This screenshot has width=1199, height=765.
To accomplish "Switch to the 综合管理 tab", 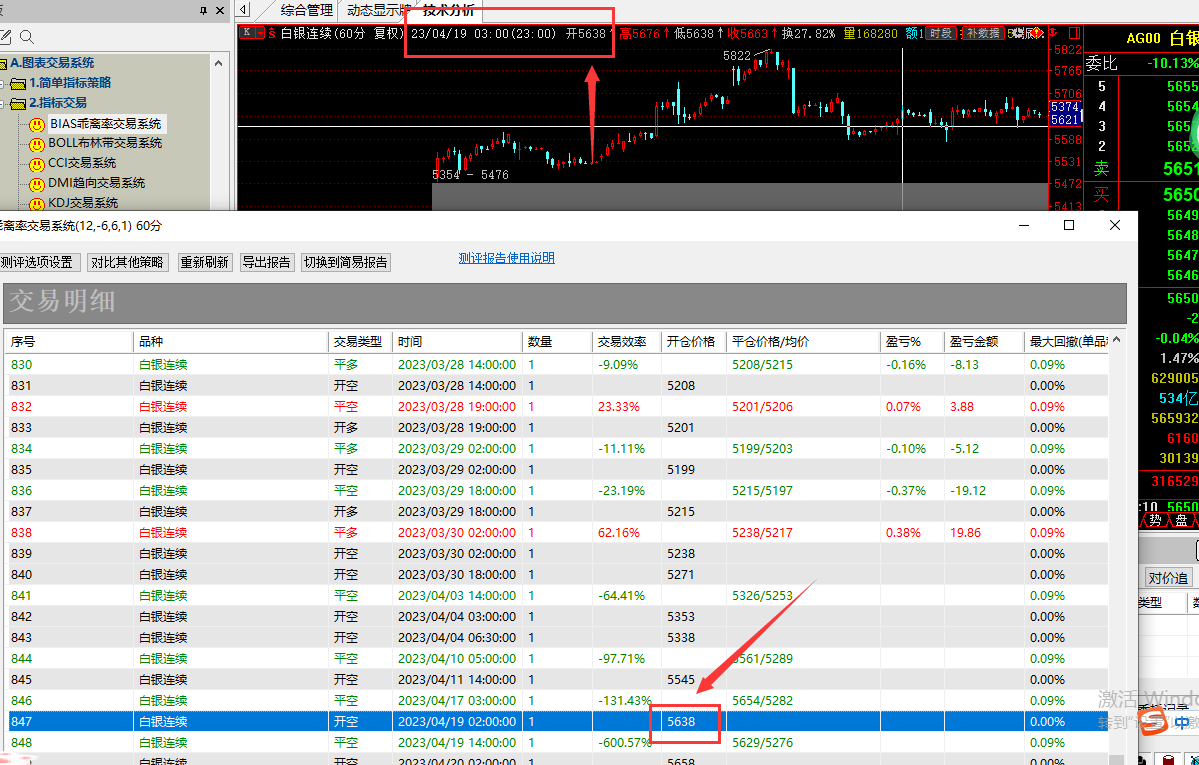I will [x=306, y=11].
